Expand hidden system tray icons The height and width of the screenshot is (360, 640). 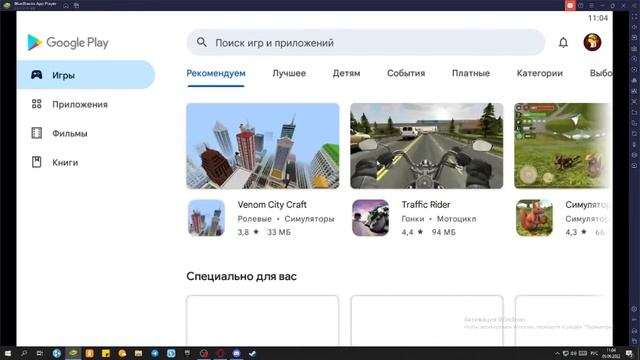557,353
